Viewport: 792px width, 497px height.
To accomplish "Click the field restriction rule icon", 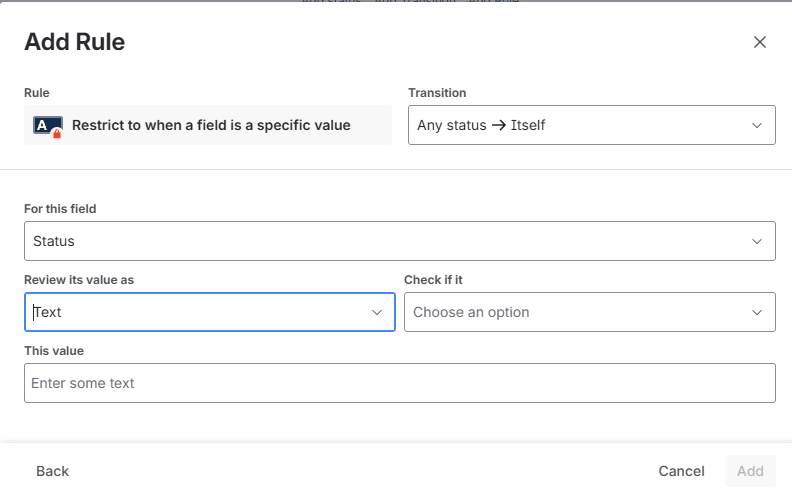I will coord(48,126).
